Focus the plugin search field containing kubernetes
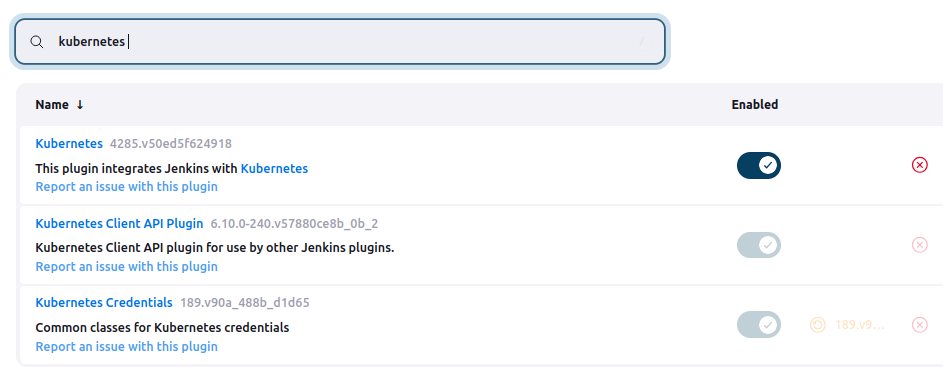 [340, 41]
